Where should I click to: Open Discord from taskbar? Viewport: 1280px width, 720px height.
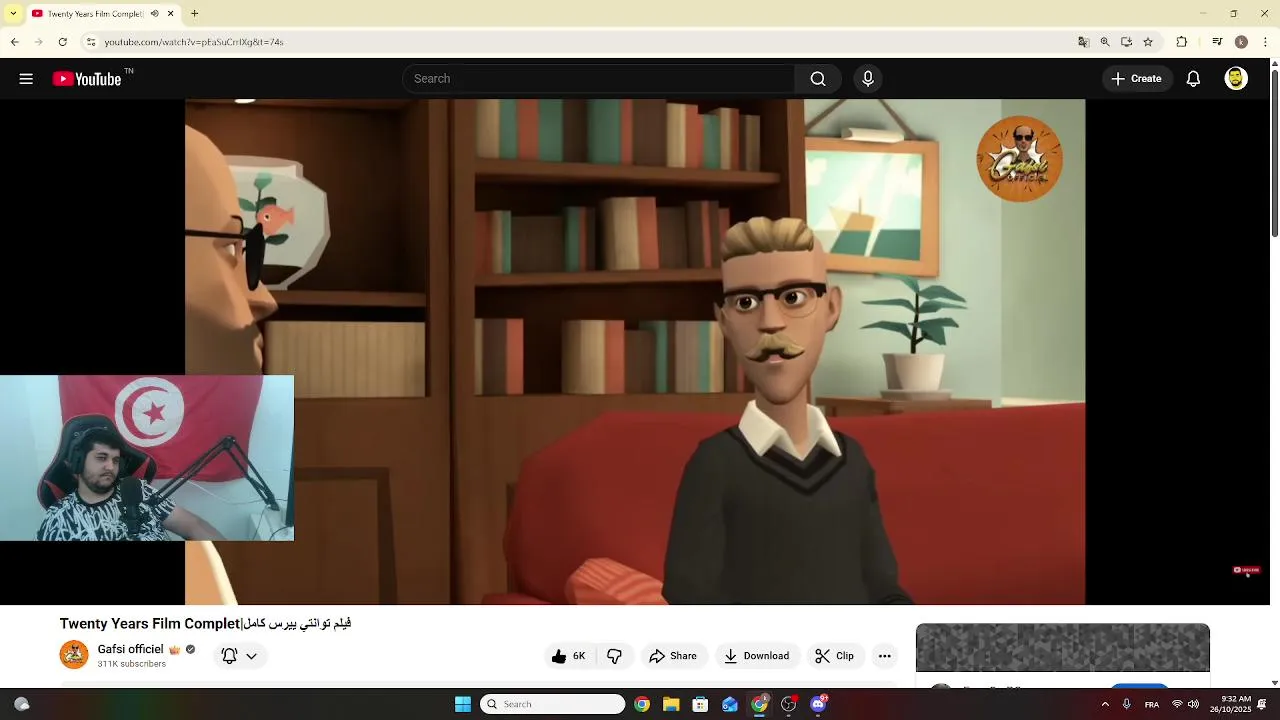pos(818,704)
